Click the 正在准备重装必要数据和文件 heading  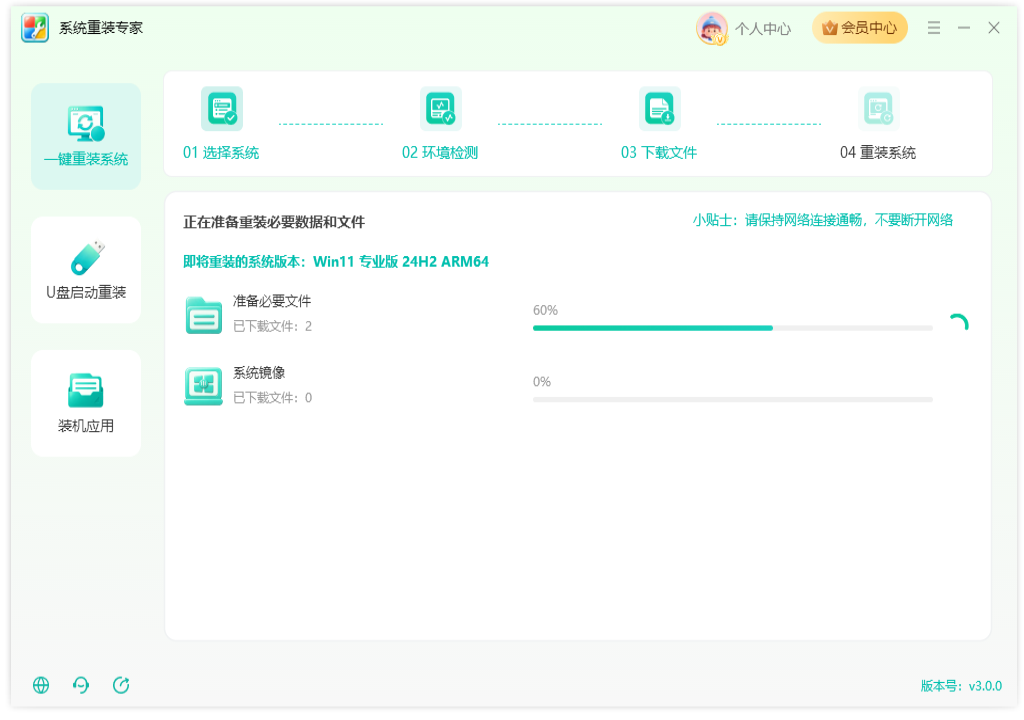click(274, 222)
